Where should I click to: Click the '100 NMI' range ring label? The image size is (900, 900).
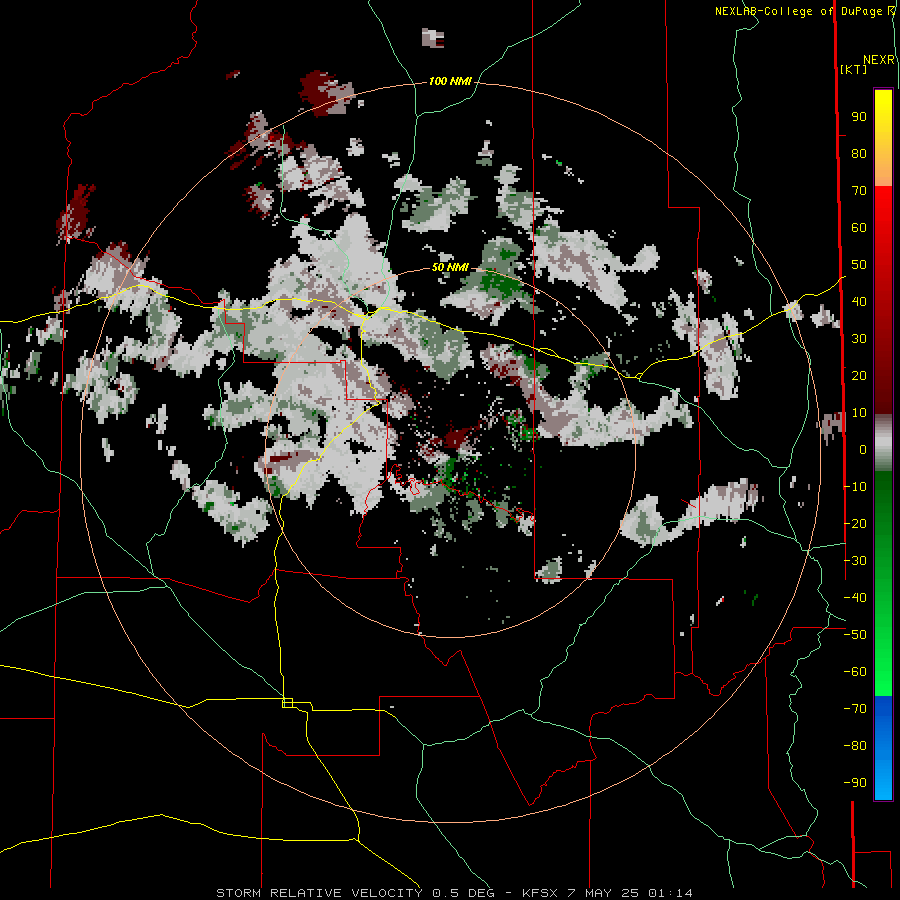coord(450,82)
